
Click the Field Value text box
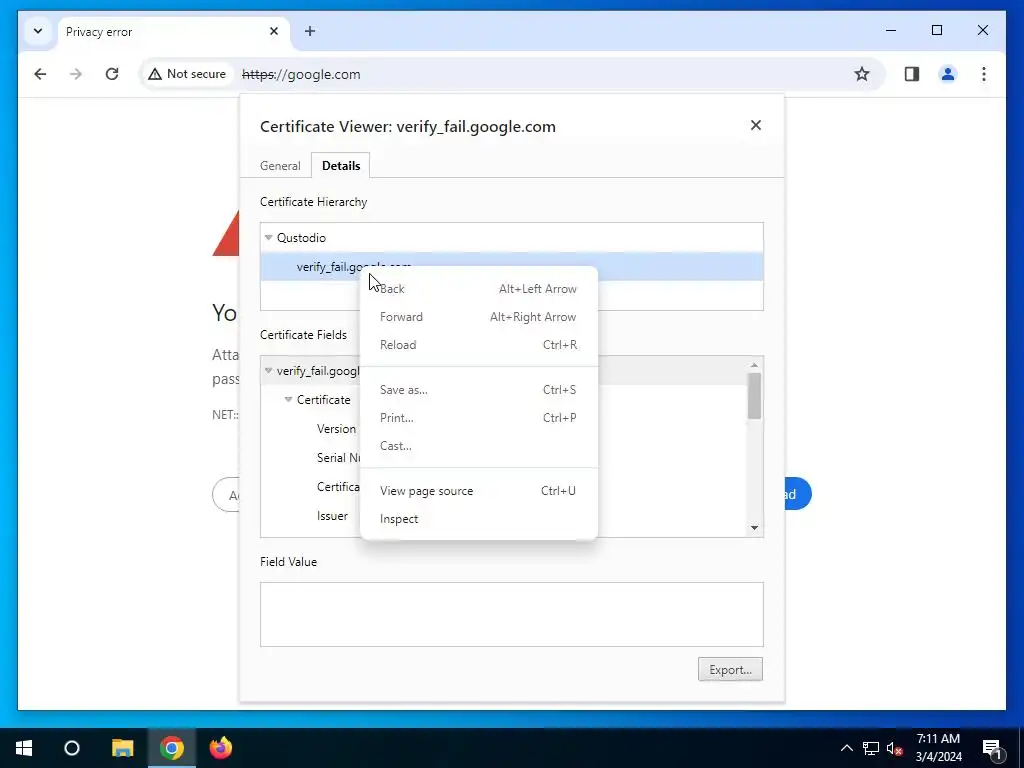512,615
